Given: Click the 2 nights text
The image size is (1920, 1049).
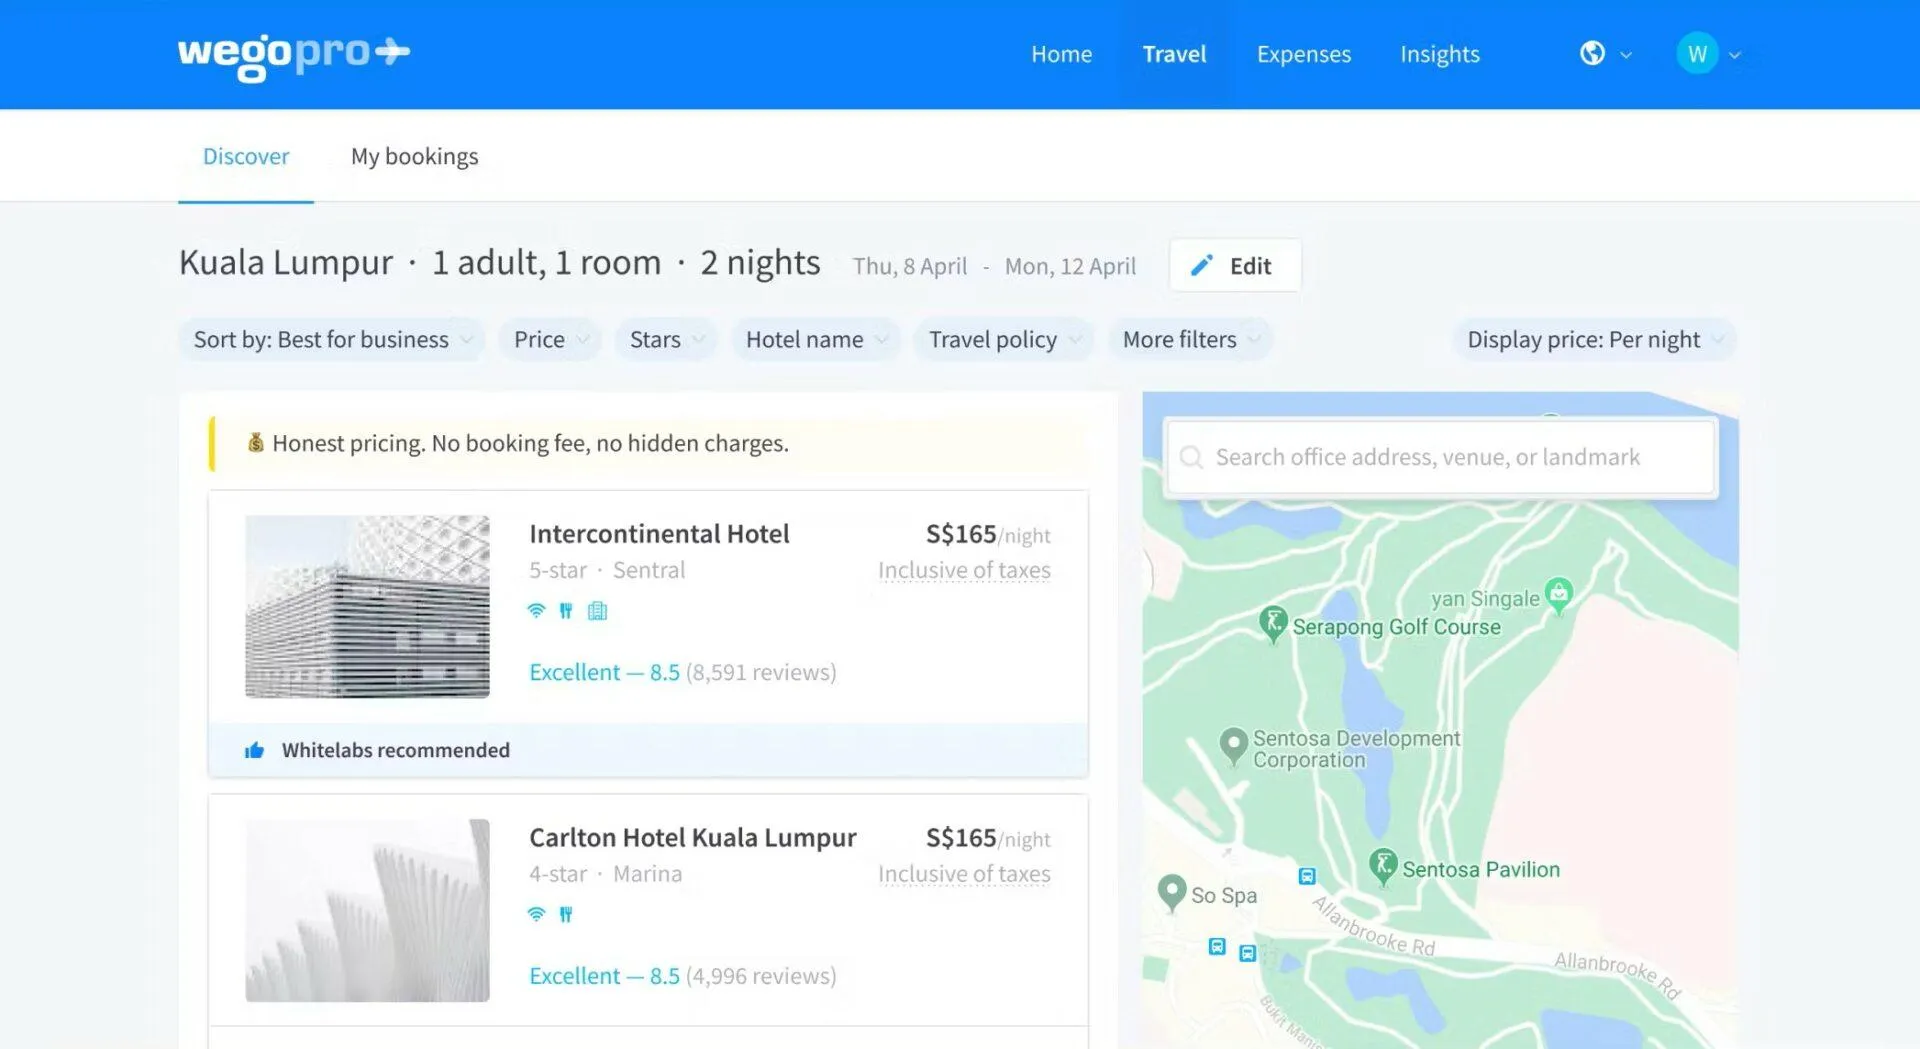Looking at the screenshot, I should [760, 262].
